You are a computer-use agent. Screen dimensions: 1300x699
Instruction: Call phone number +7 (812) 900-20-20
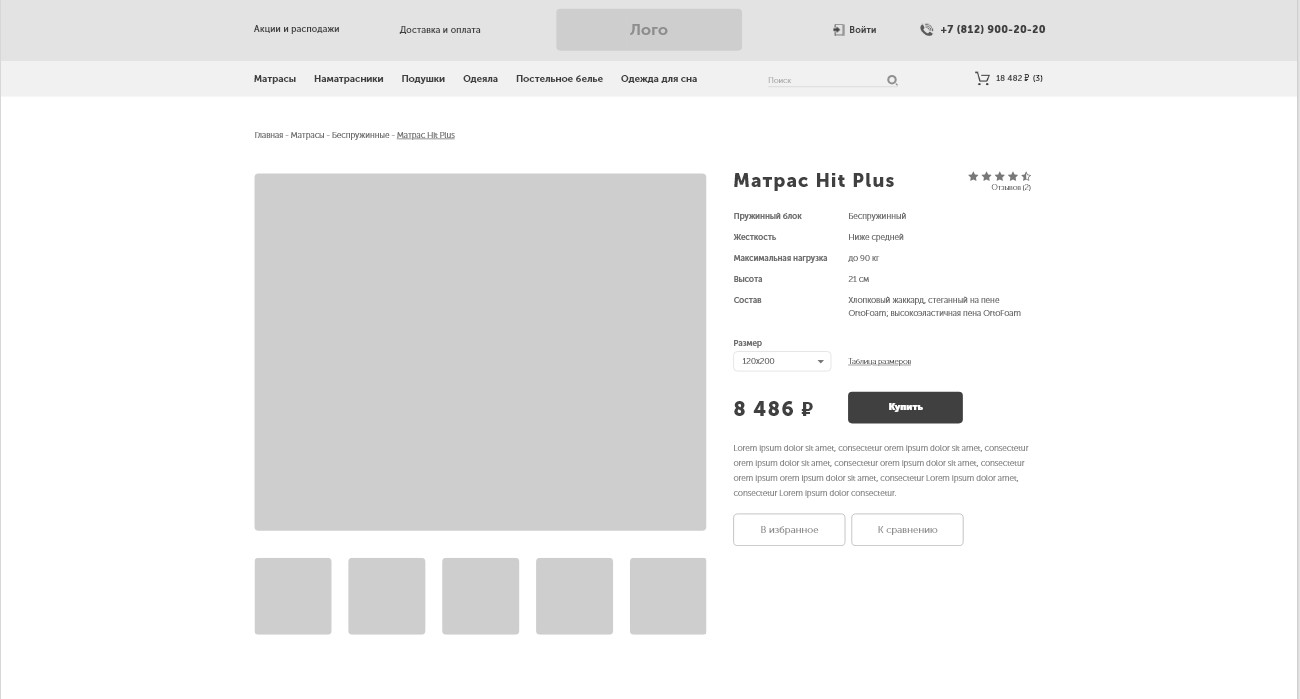coord(993,30)
